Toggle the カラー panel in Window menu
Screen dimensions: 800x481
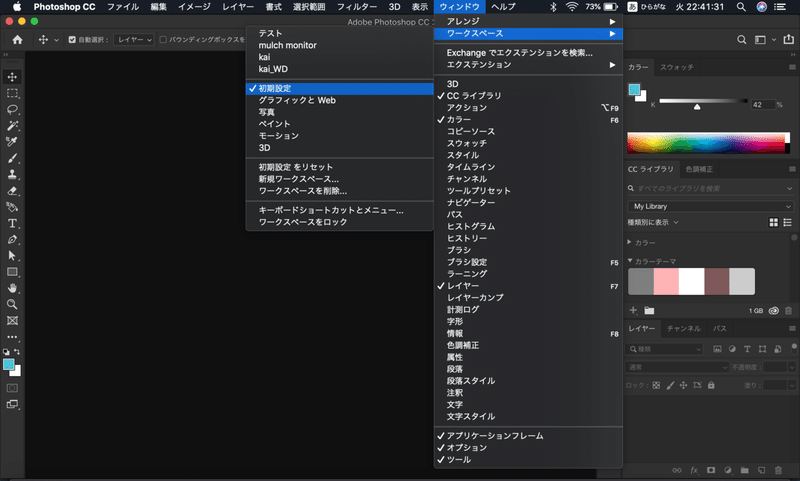(x=528, y=119)
